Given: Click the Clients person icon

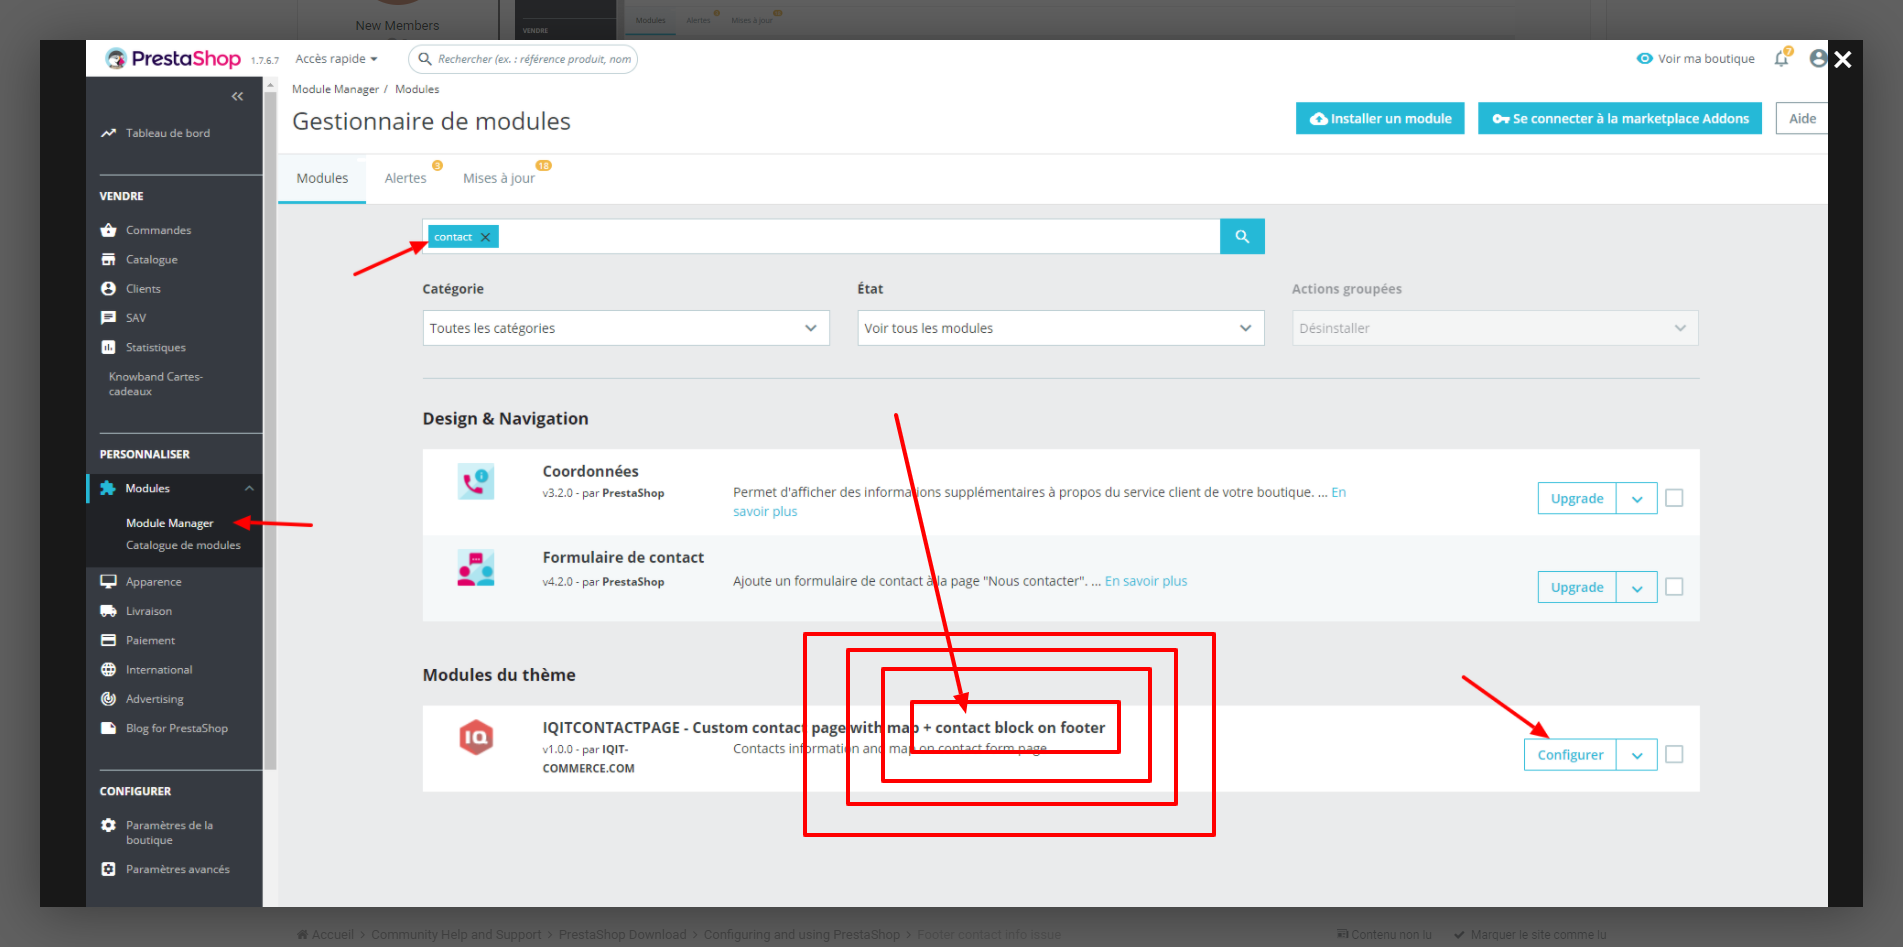Looking at the screenshot, I should point(108,288).
